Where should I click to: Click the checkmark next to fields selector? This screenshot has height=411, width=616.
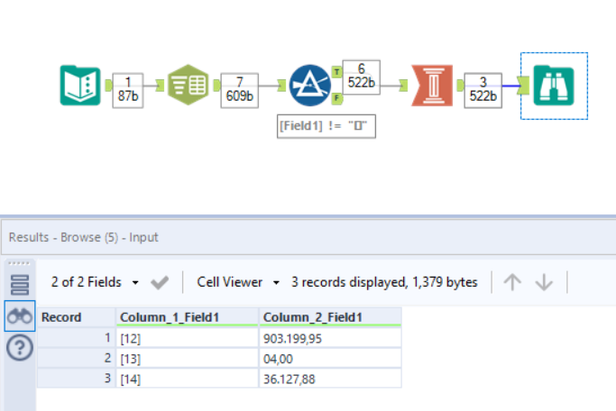tap(160, 283)
